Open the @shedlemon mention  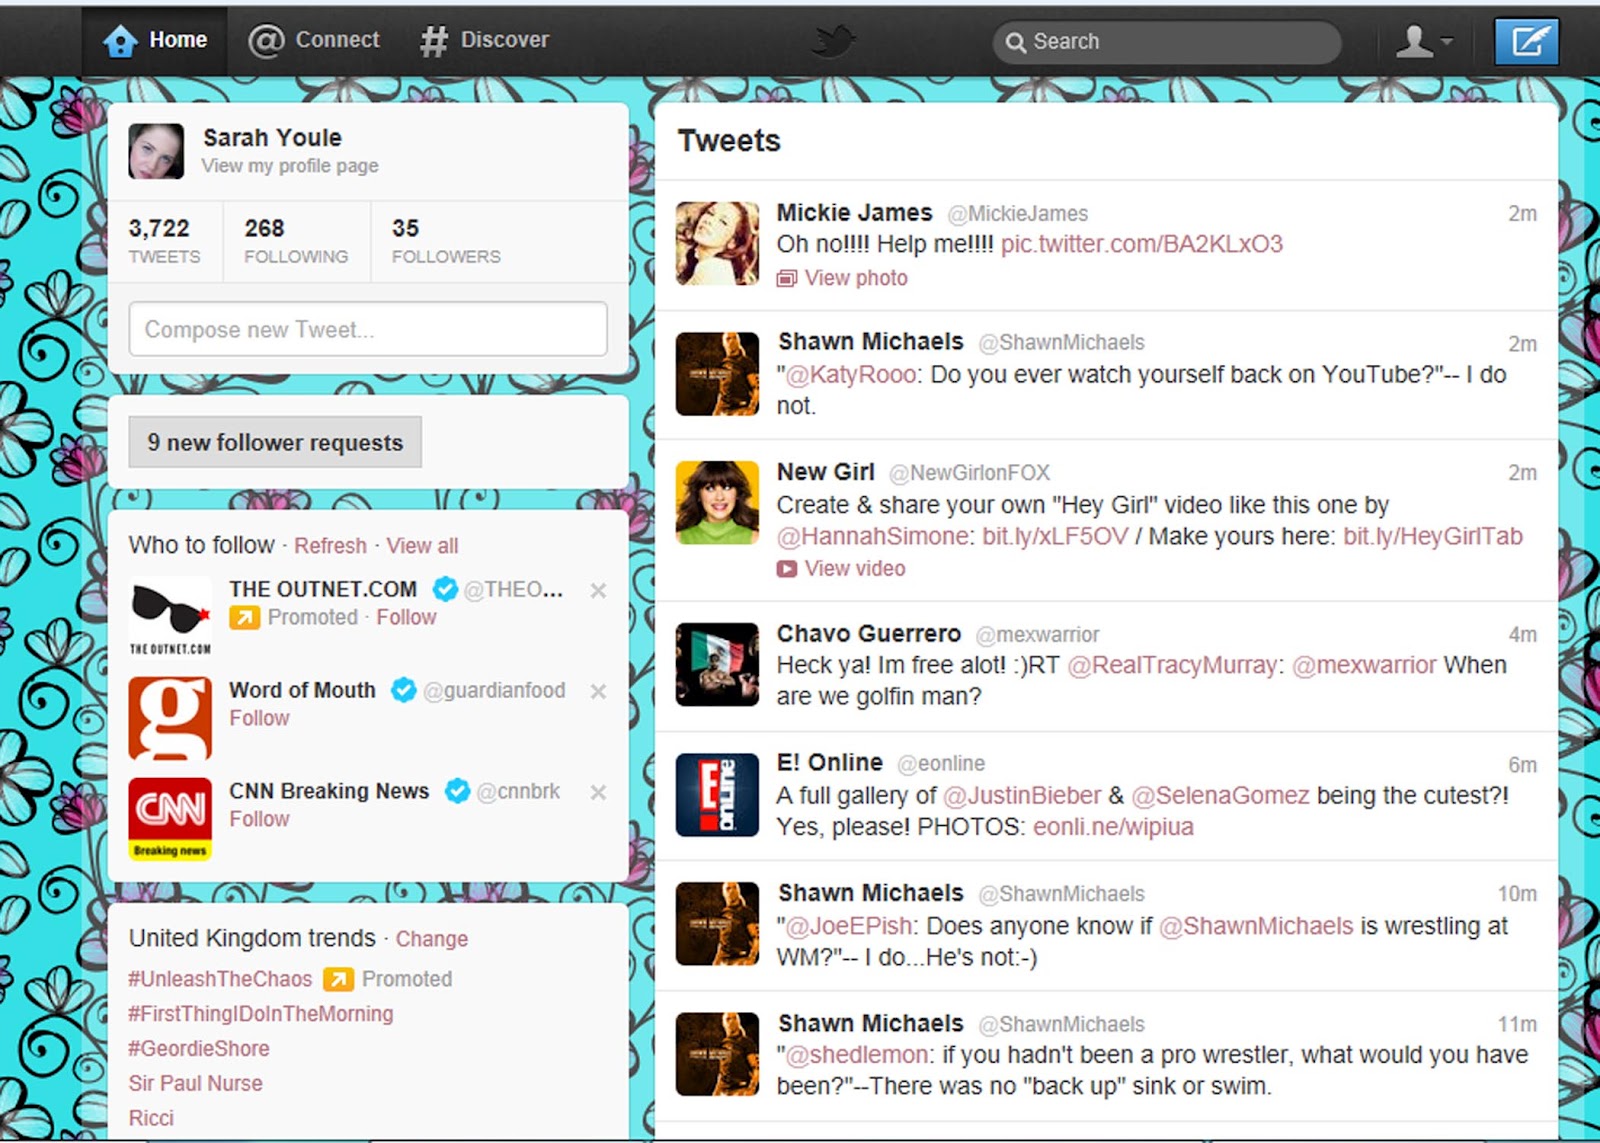[857, 1055]
